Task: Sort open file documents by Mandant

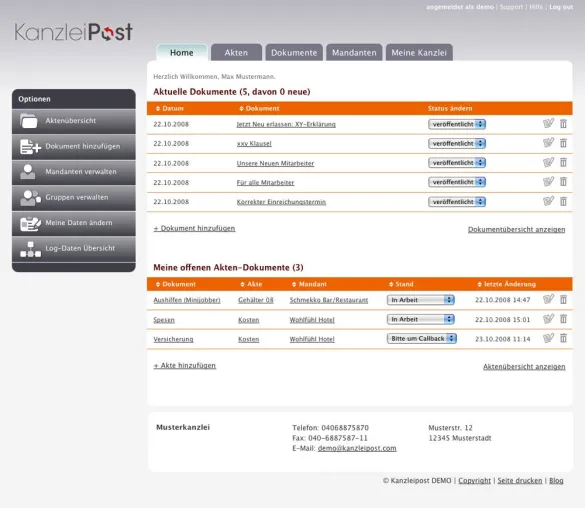Action: point(309,284)
